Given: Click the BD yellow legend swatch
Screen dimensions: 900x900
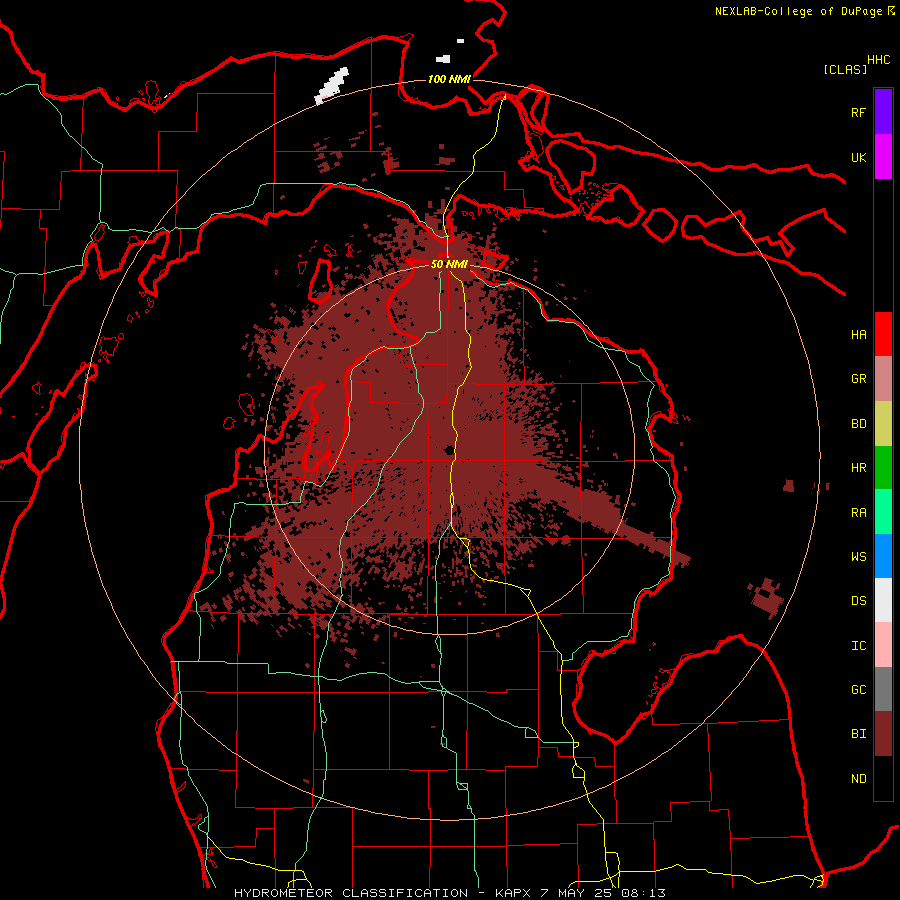Looking at the screenshot, I should tap(883, 424).
